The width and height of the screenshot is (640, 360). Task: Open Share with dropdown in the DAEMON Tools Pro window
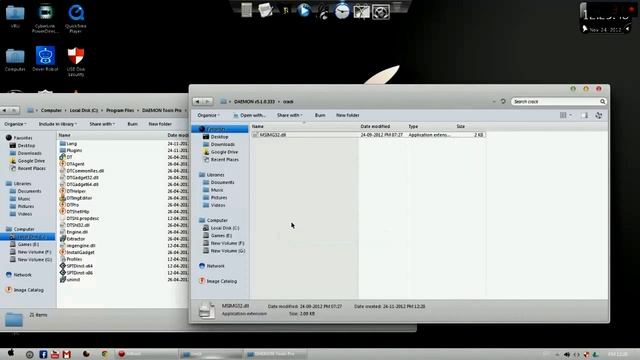tap(102, 124)
